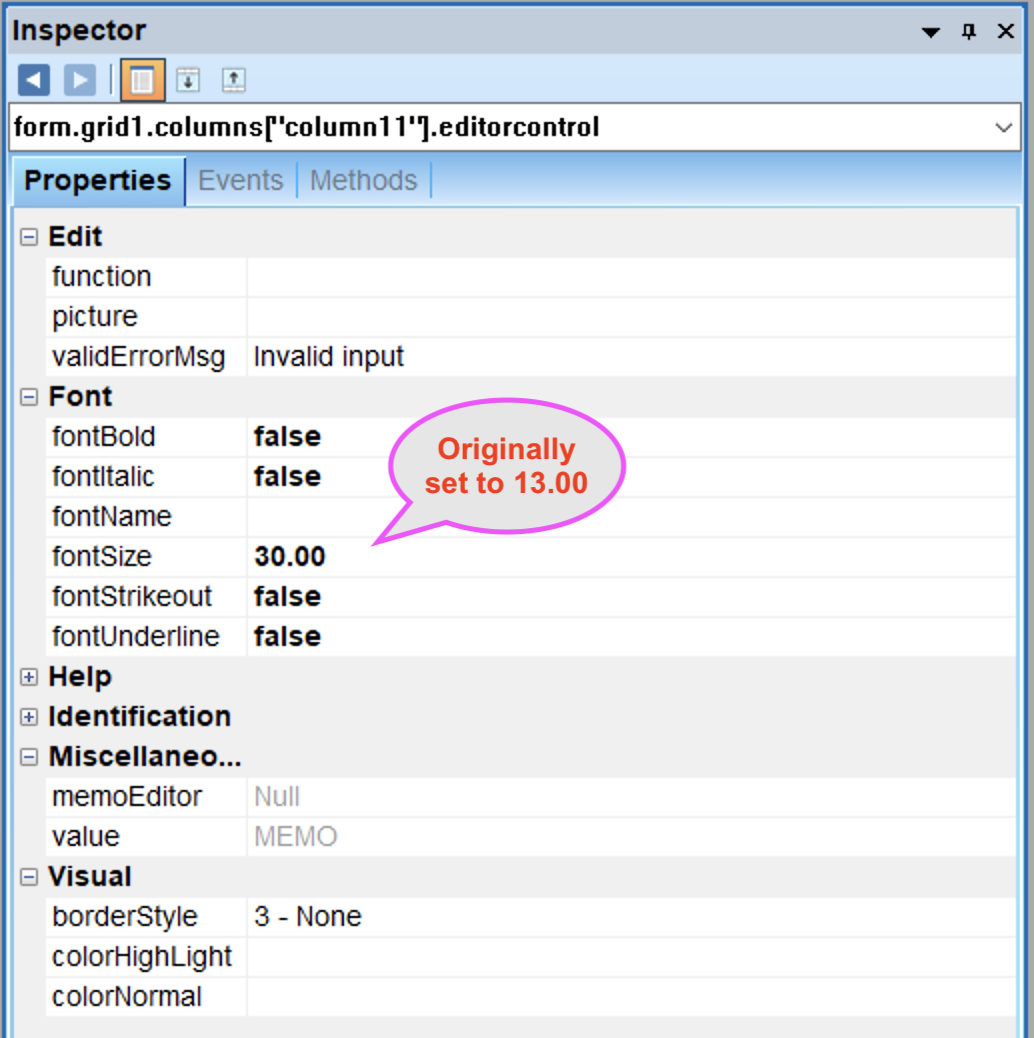Toggle the categorized view toolbar icon
1034x1038 pixels.
pyautogui.click(x=143, y=80)
